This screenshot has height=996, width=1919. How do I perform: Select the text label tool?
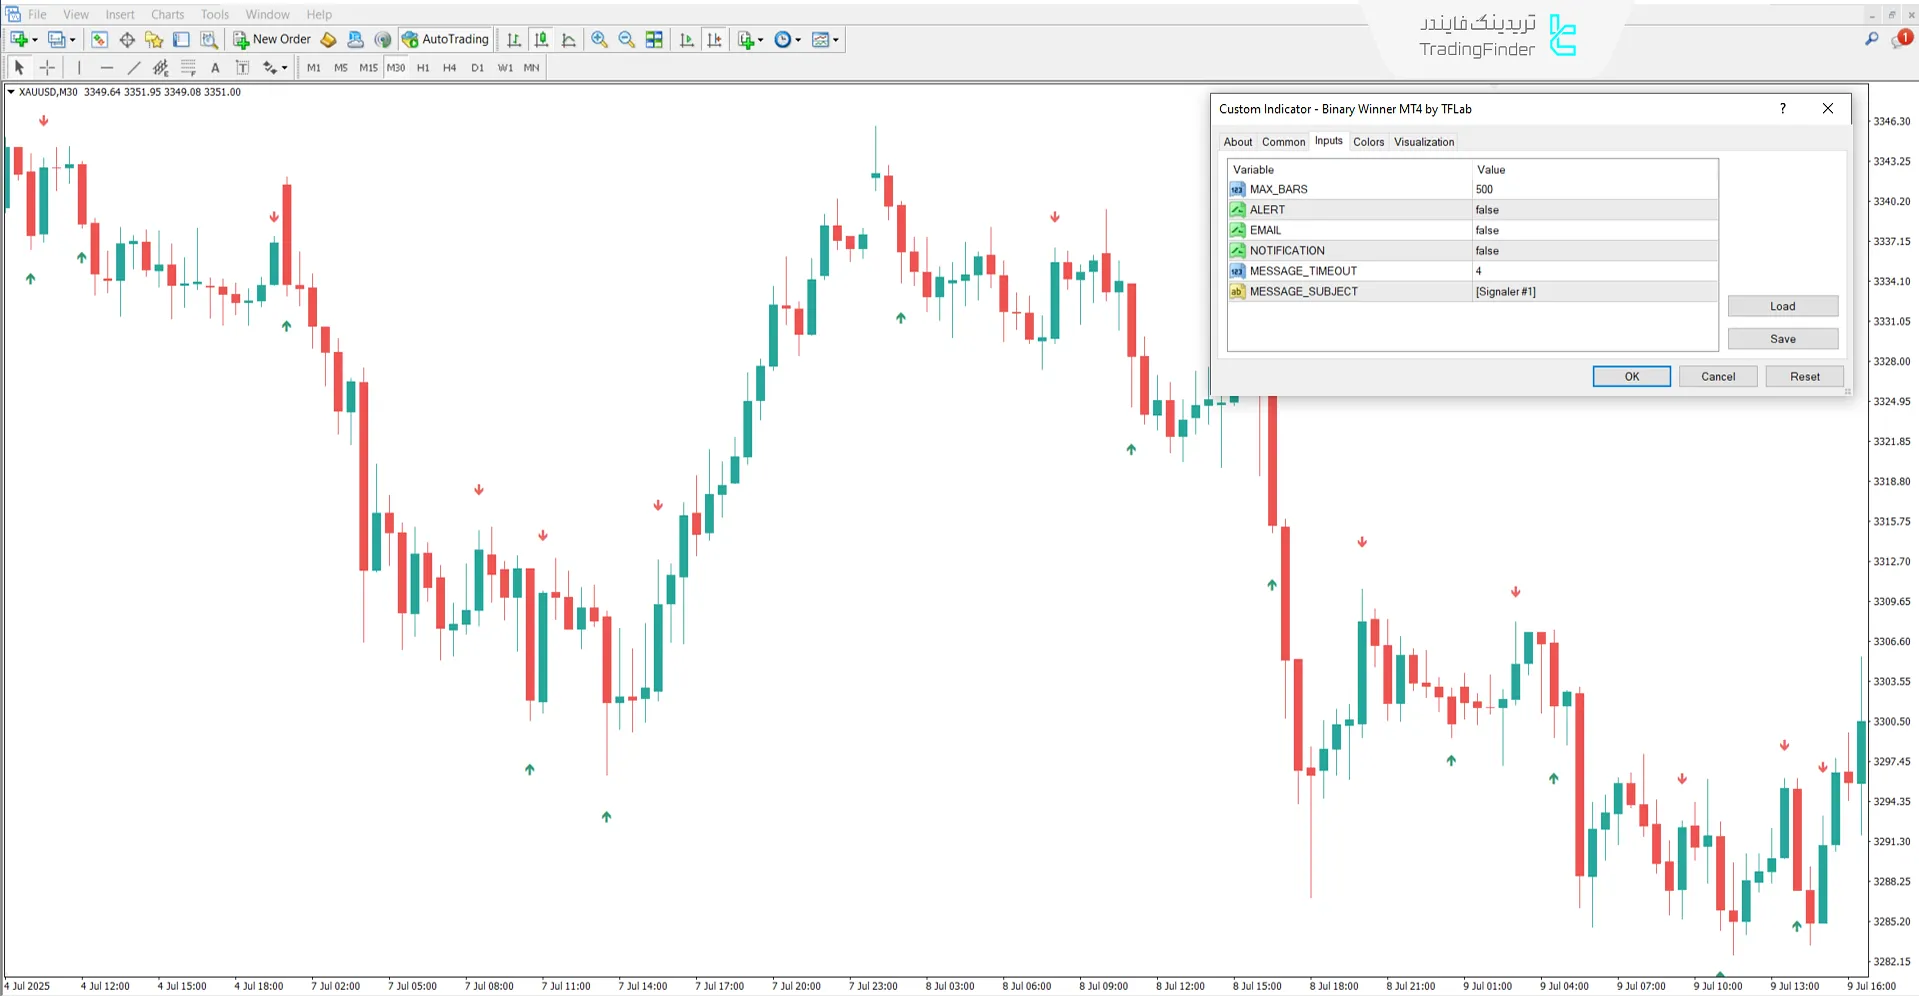tap(215, 68)
